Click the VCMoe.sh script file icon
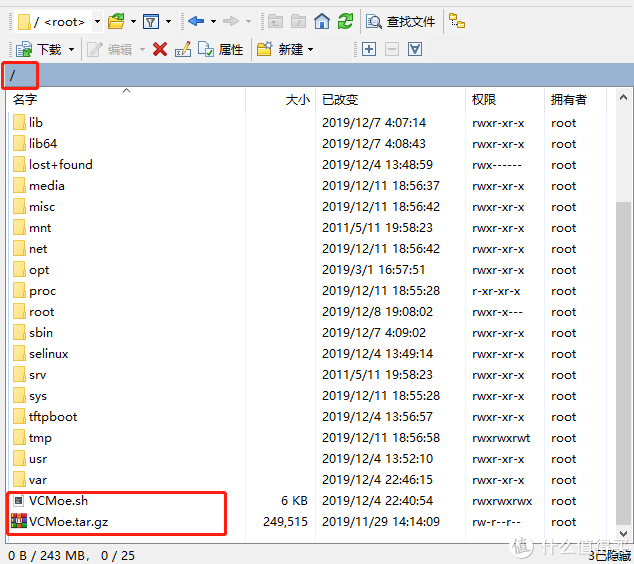This screenshot has height=564, width=634. click(x=18, y=501)
